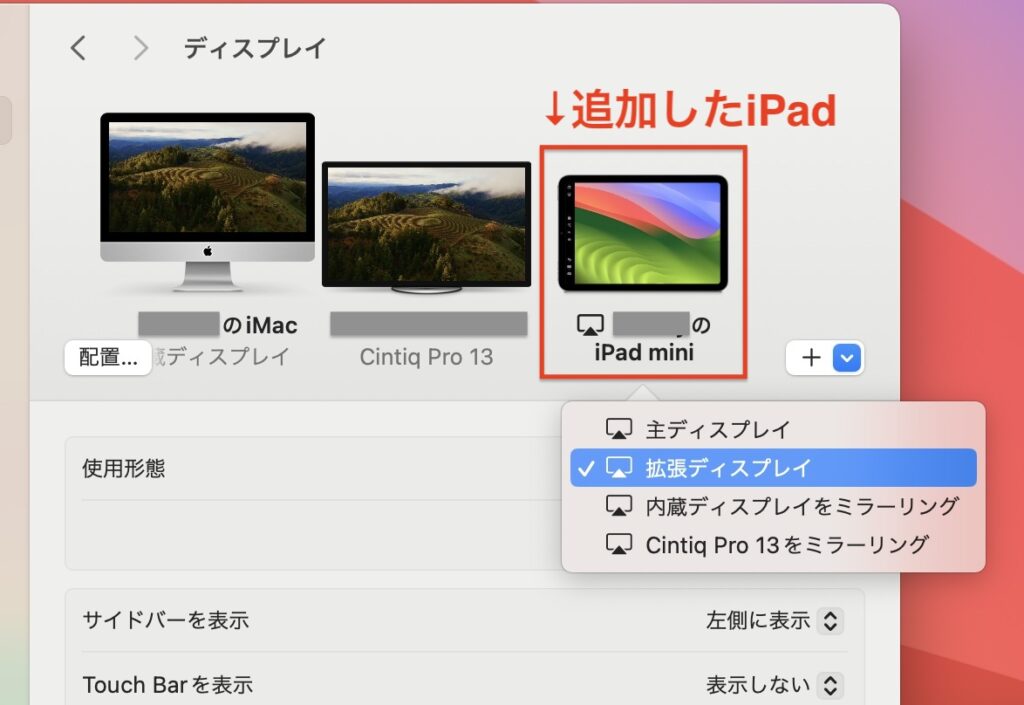Click the のiMac name label
This screenshot has height=705, width=1024.
(x=260, y=325)
